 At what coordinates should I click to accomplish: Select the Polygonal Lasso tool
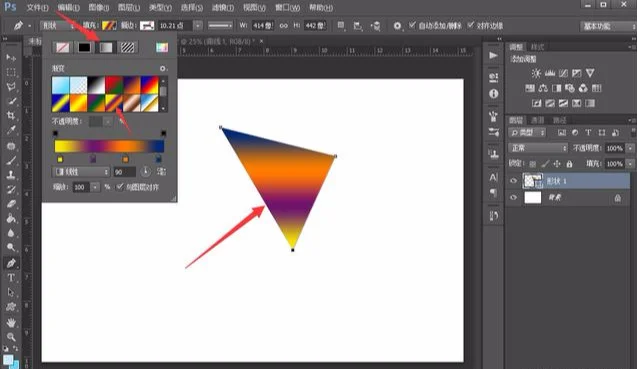[x=11, y=87]
